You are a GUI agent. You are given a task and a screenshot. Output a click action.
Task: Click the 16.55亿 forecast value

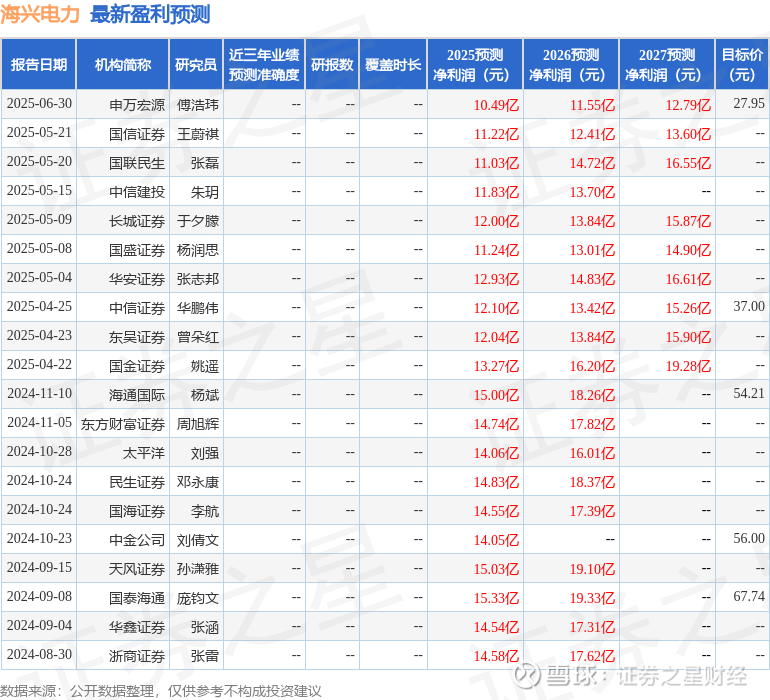coord(688,163)
